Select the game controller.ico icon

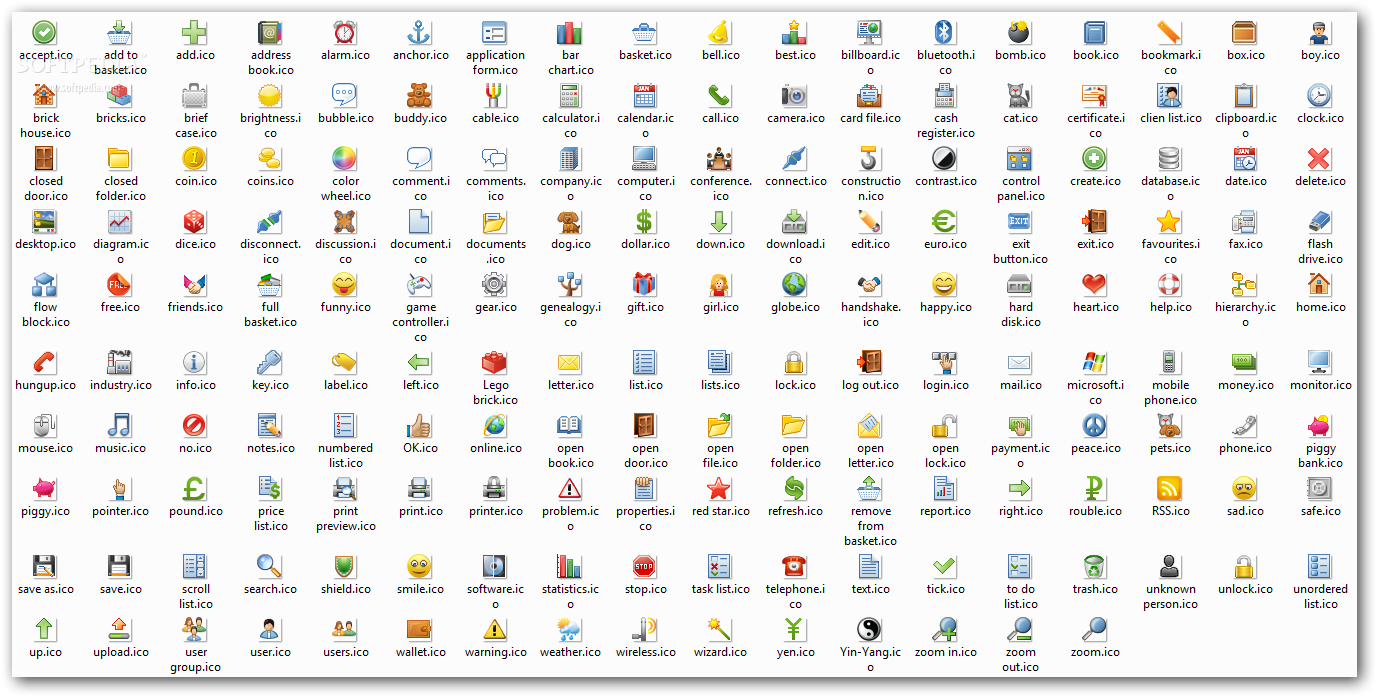pos(420,287)
